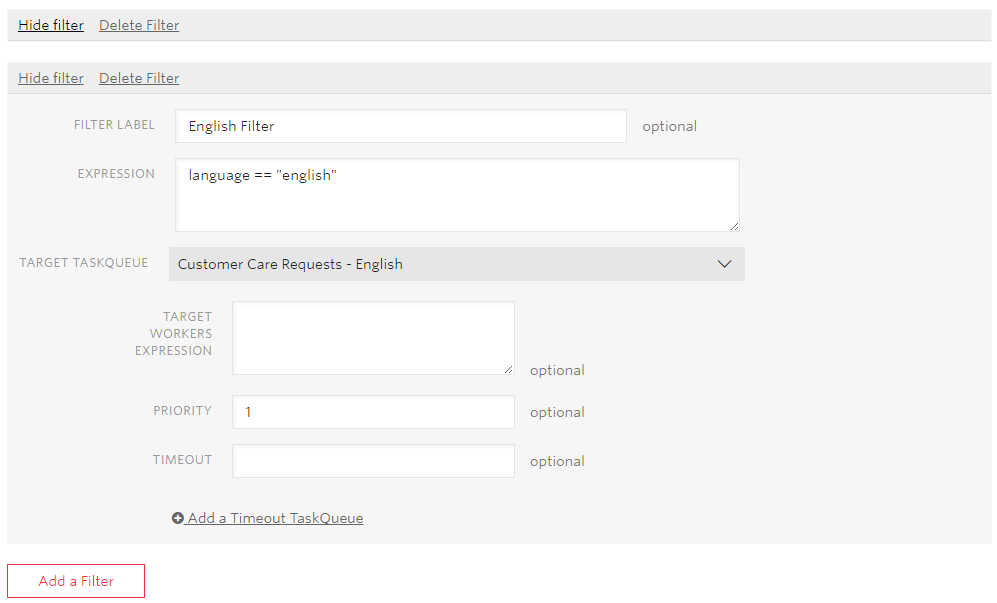Click the Target Workers textarea resize handle

point(509,370)
